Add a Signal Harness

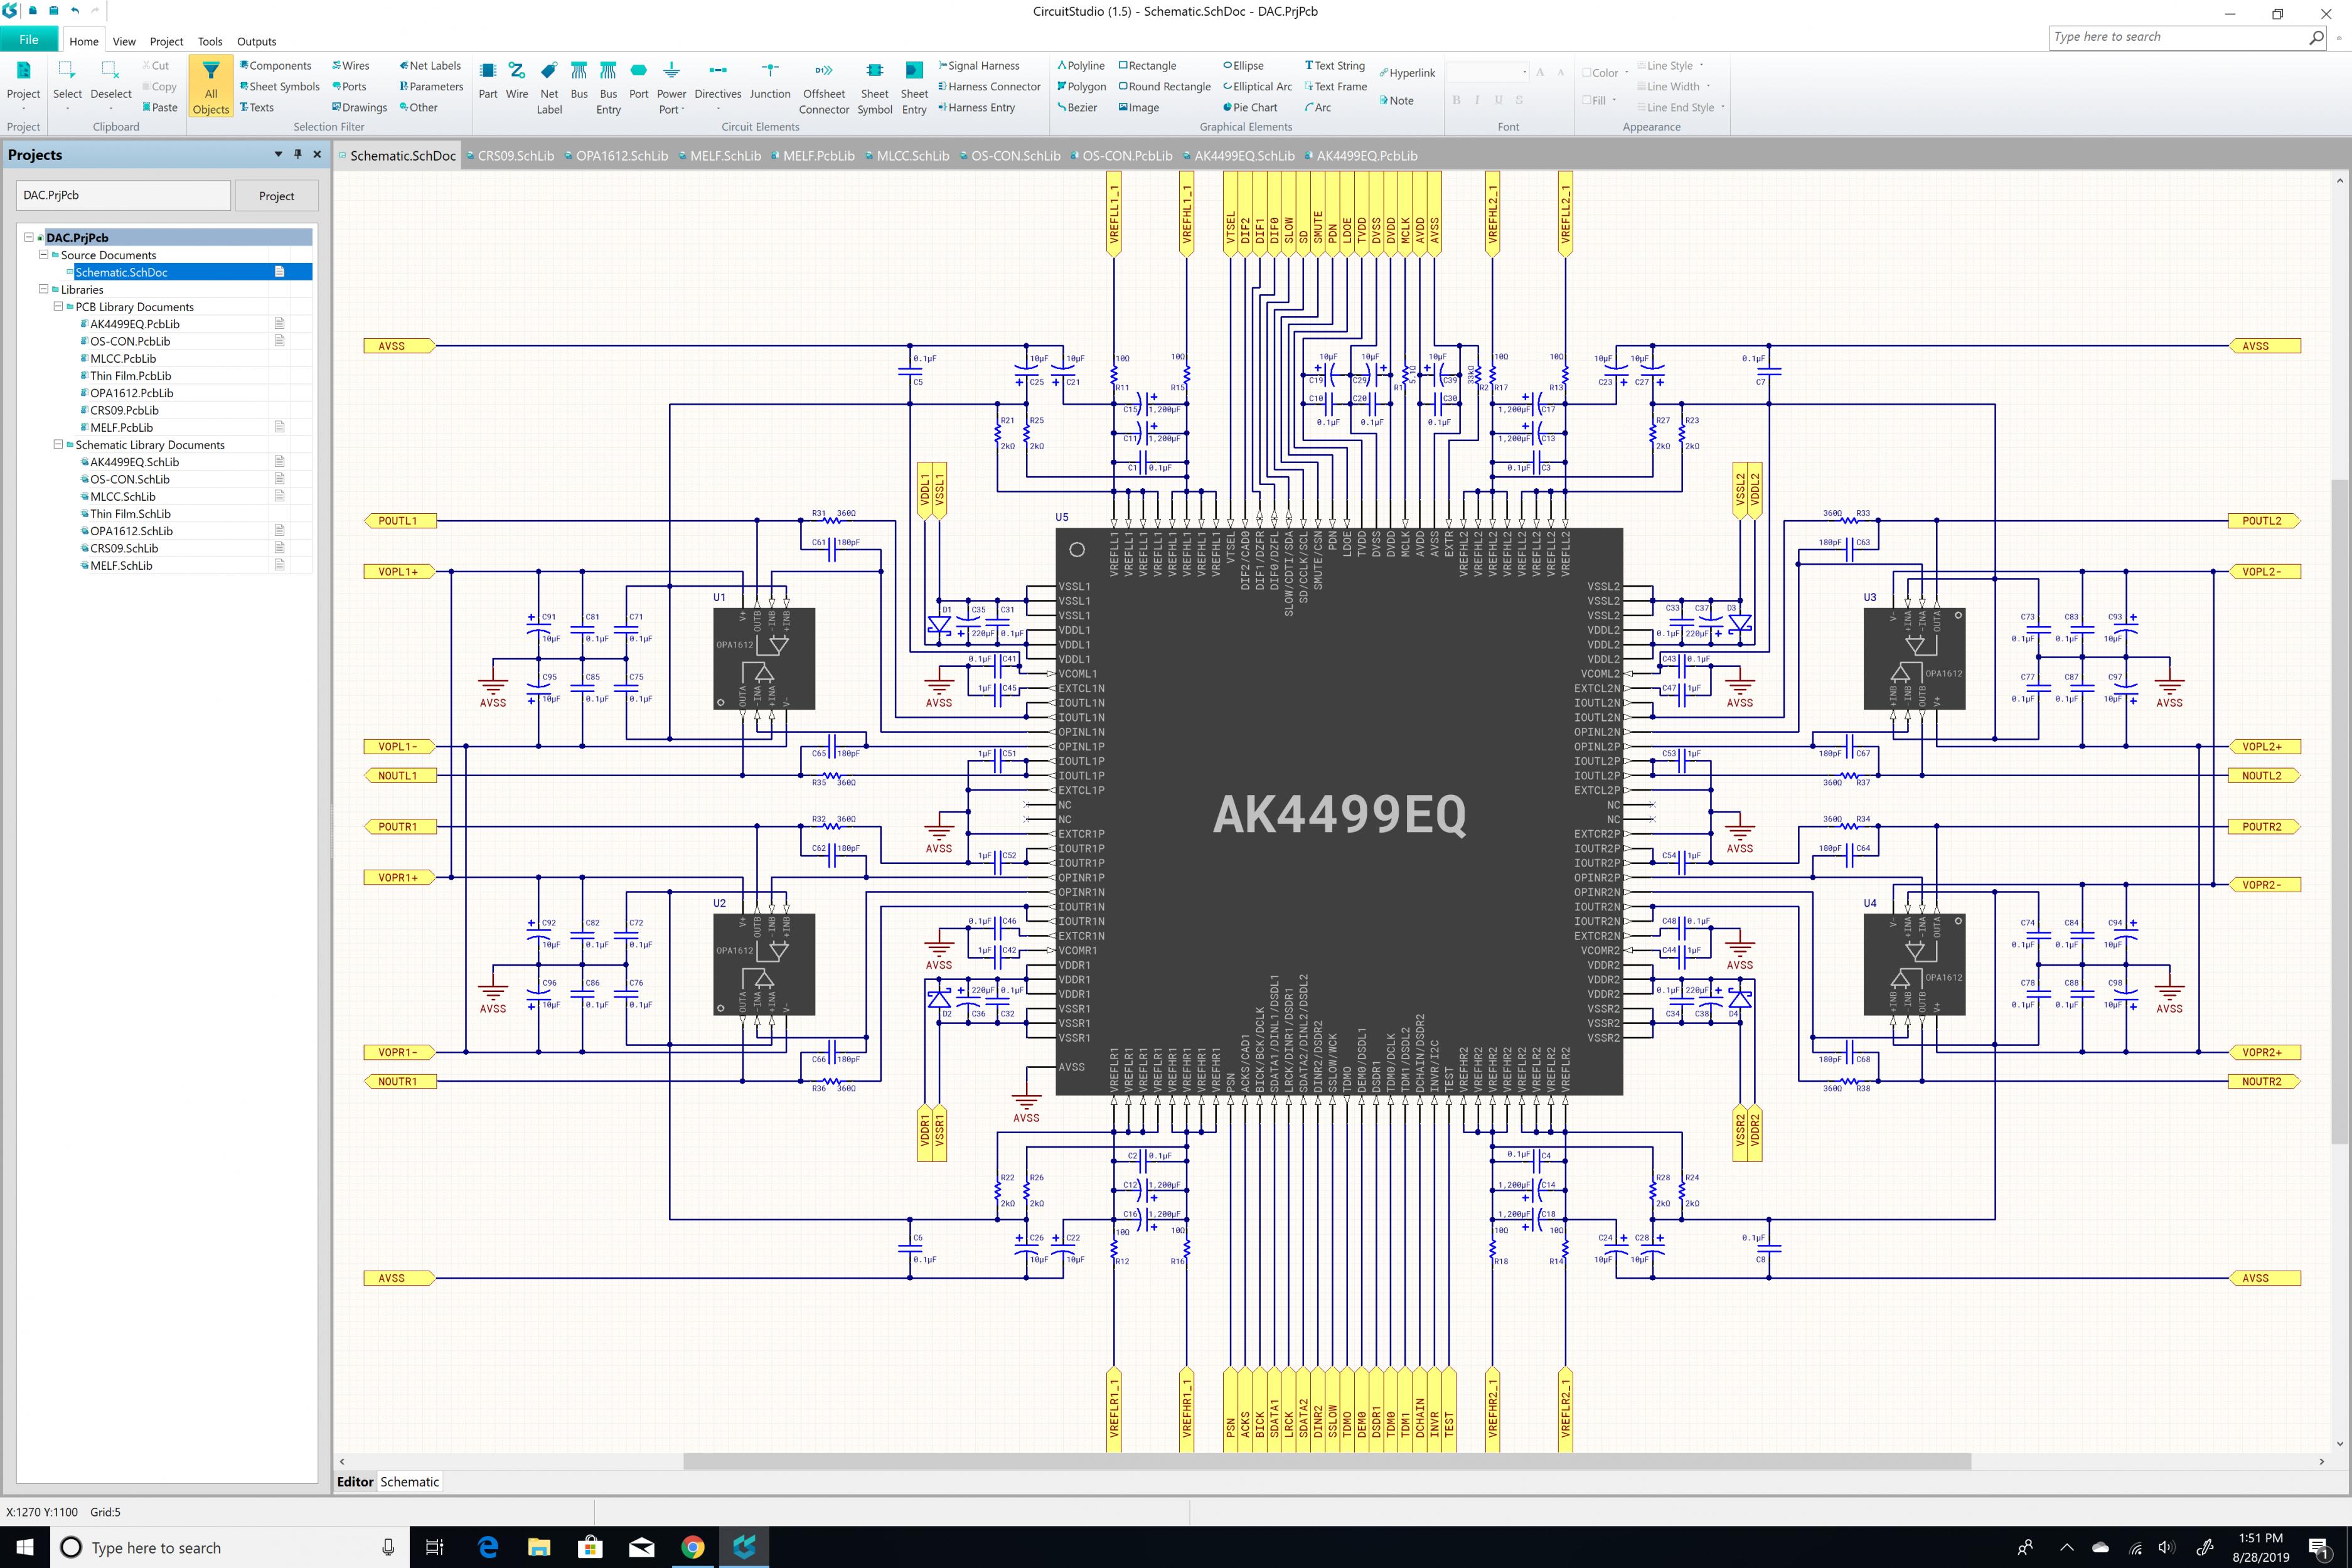[979, 66]
